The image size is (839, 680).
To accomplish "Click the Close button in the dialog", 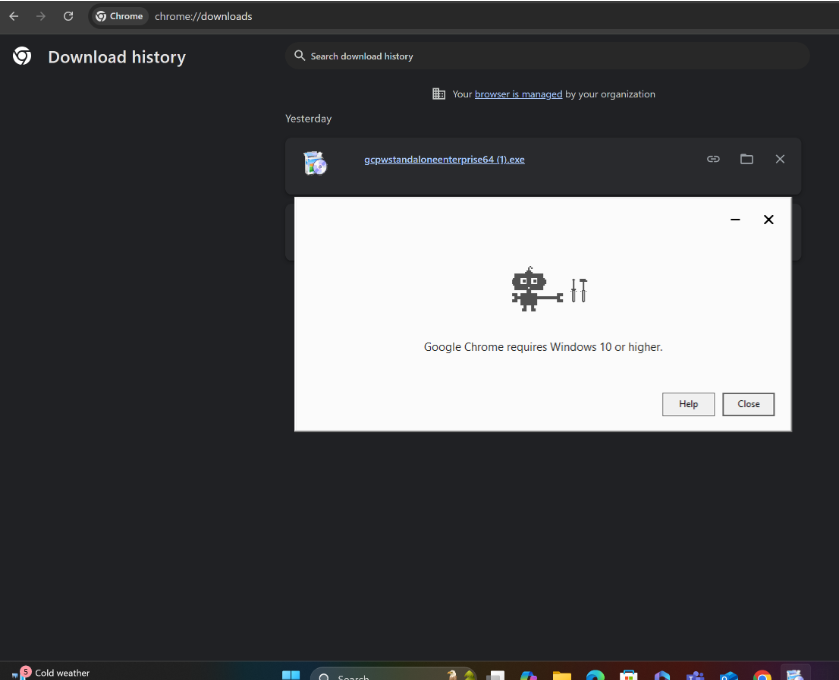I will tap(748, 404).
